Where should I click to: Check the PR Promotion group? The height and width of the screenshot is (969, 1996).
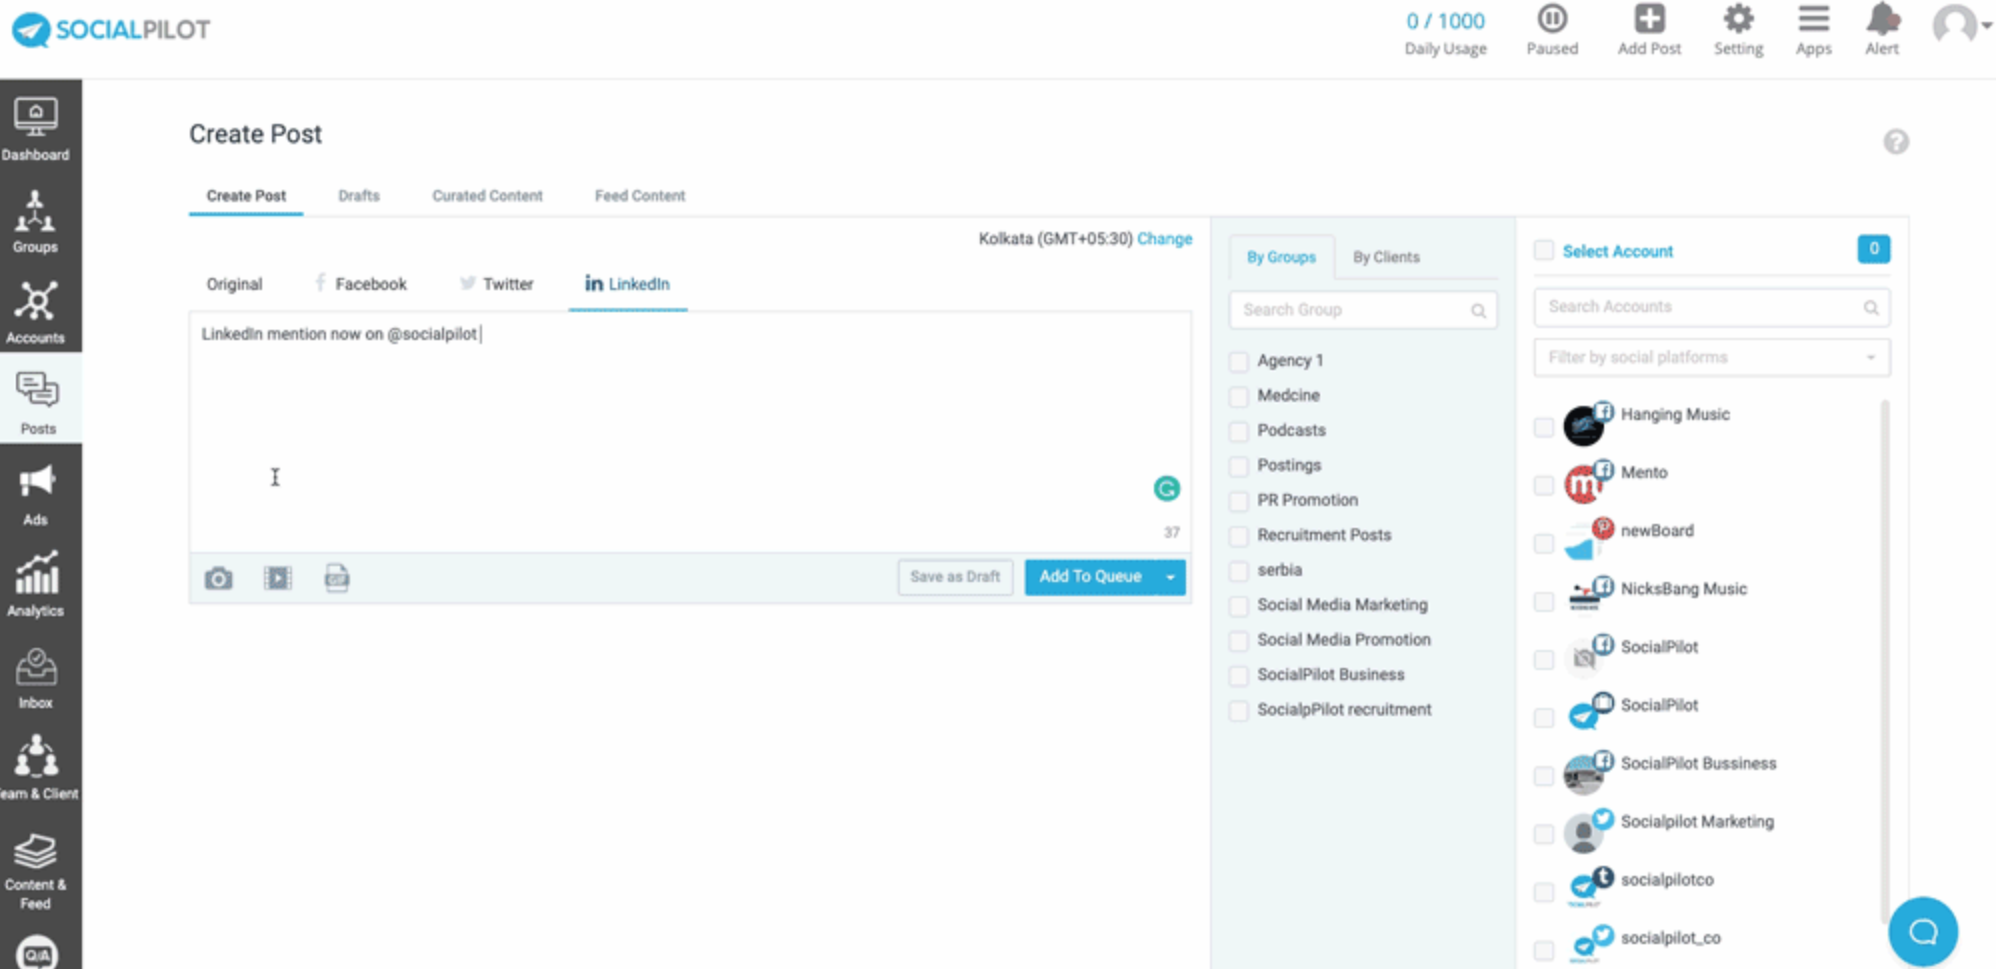coord(1239,501)
